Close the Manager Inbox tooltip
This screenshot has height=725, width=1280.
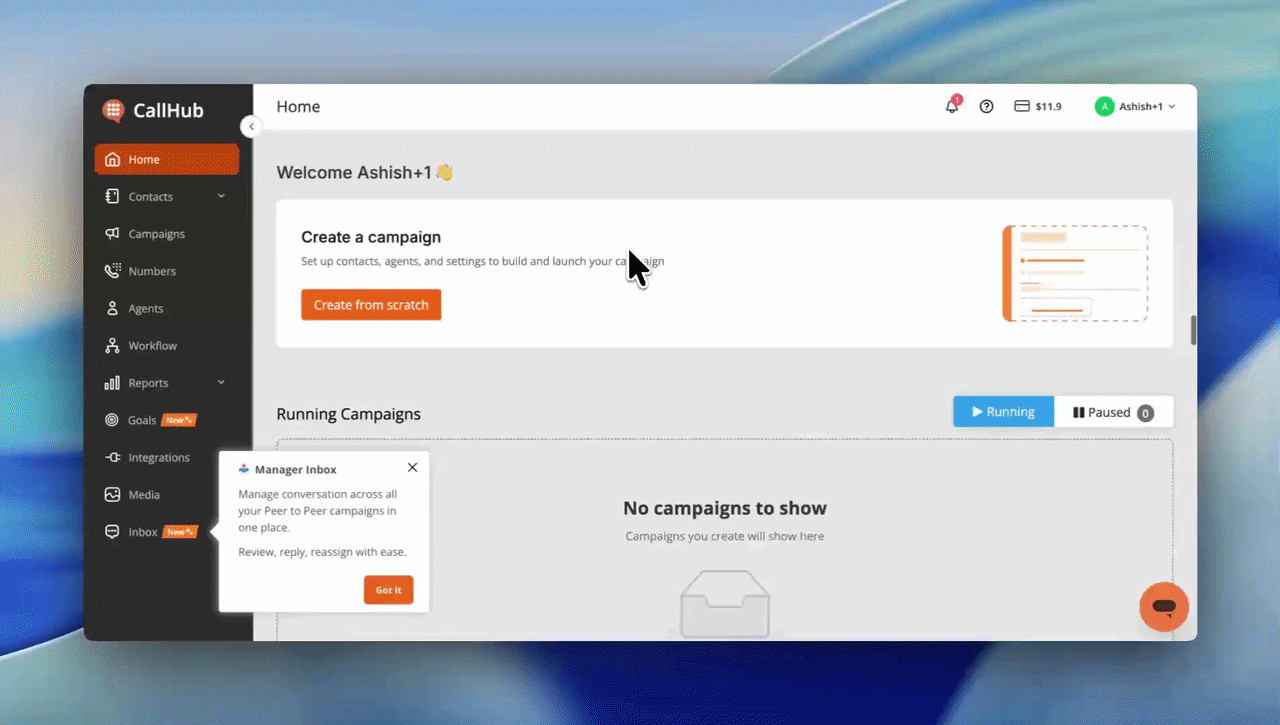tap(413, 467)
